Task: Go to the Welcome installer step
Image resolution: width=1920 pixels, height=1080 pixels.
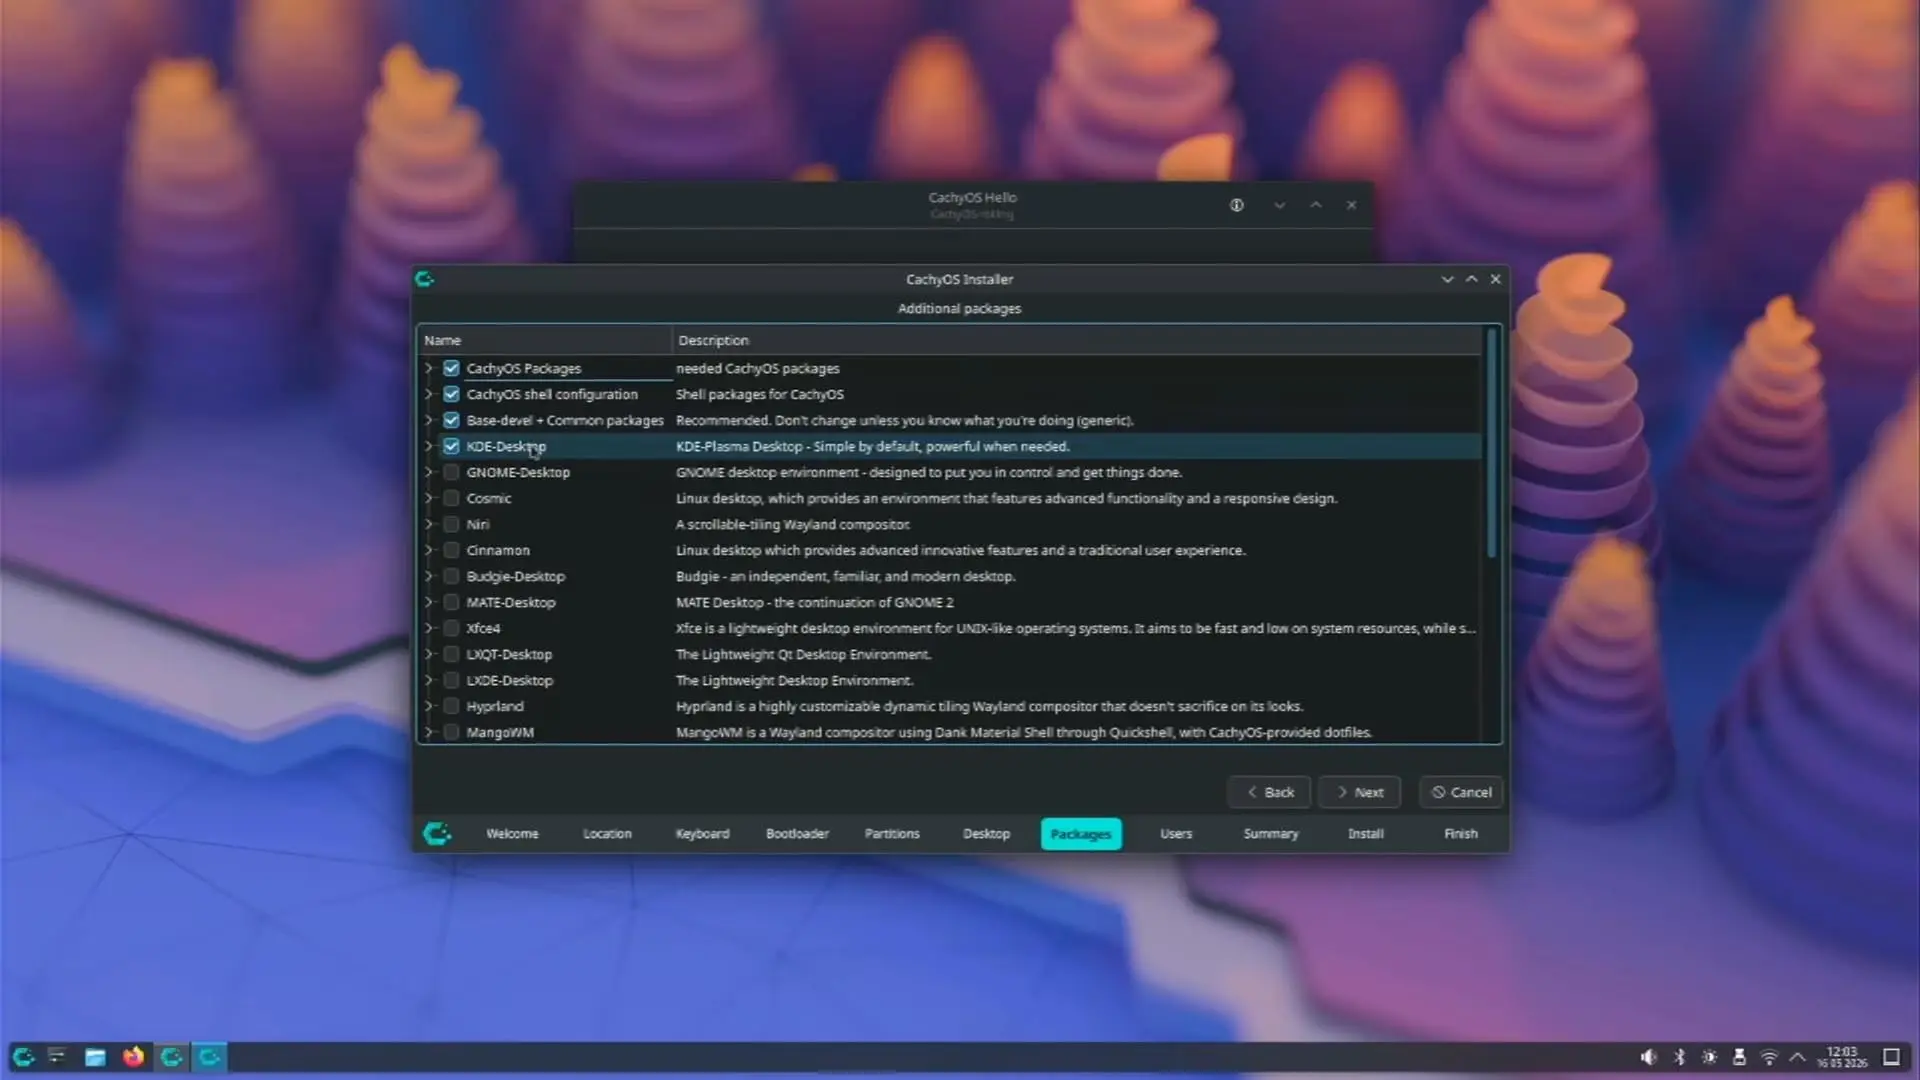Action: click(x=512, y=834)
